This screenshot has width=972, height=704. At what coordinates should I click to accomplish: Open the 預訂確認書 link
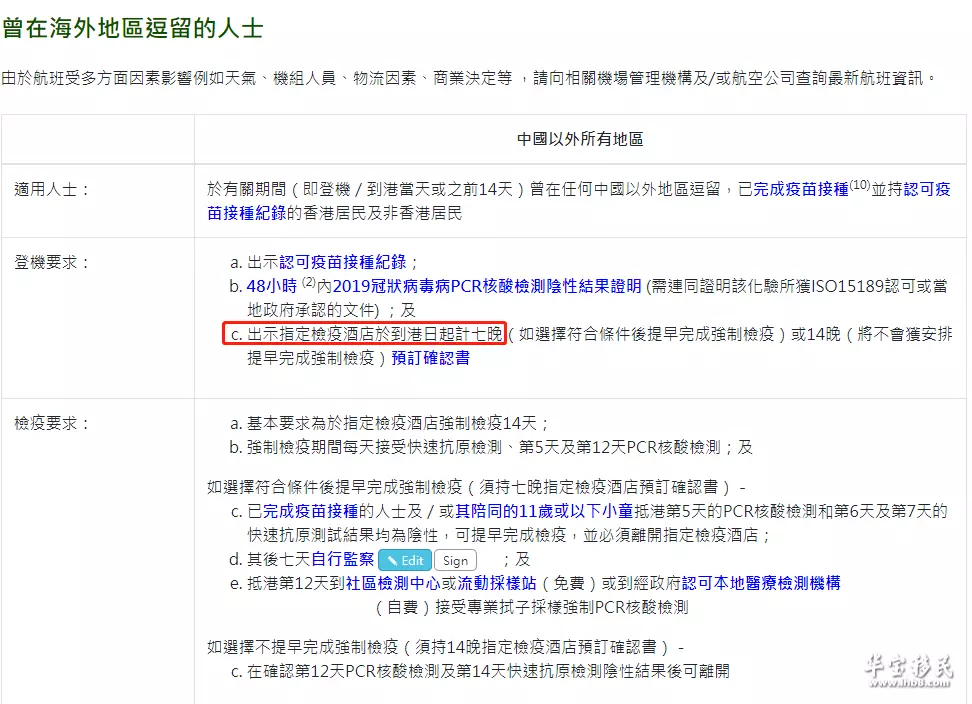point(430,358)
